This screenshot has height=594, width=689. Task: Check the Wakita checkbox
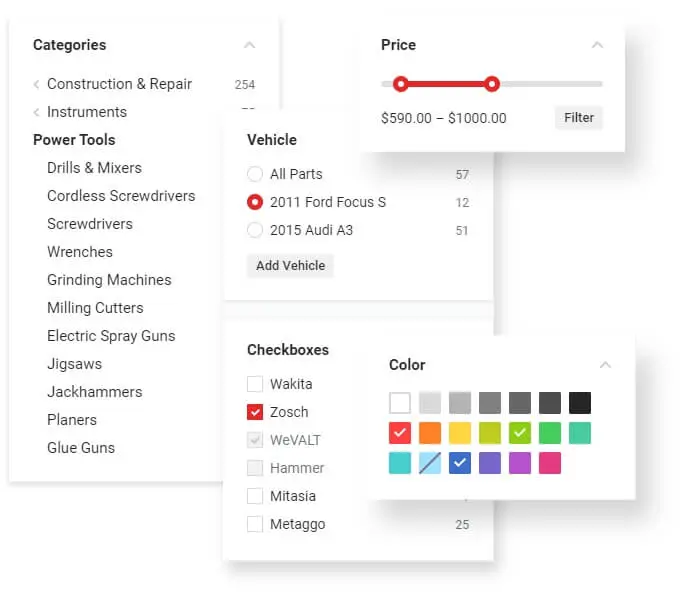255,384
